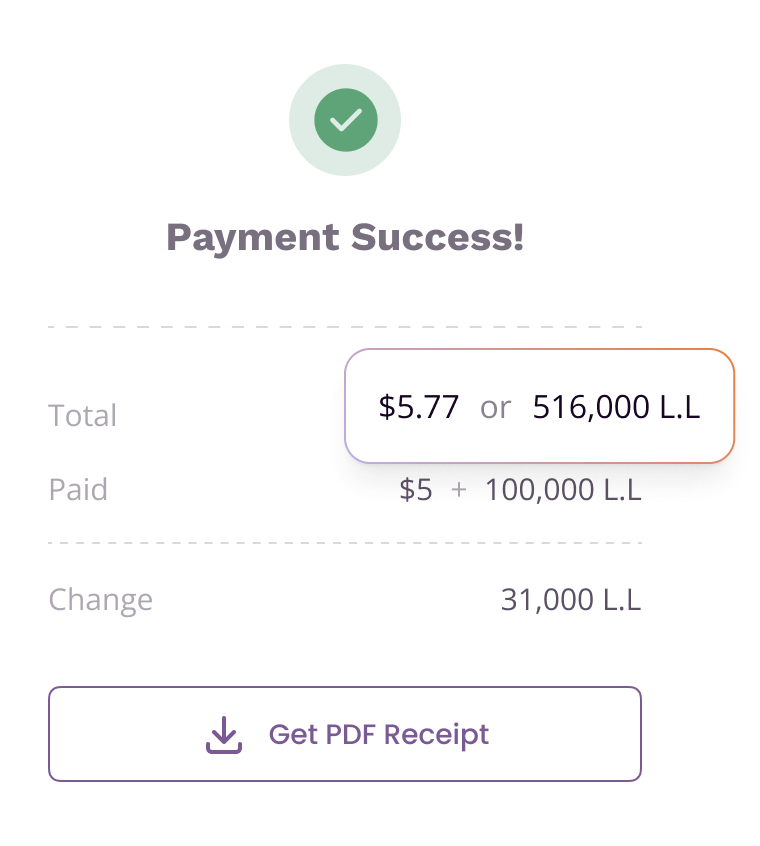Click the "or" text in total box

[x=495, y=407]
